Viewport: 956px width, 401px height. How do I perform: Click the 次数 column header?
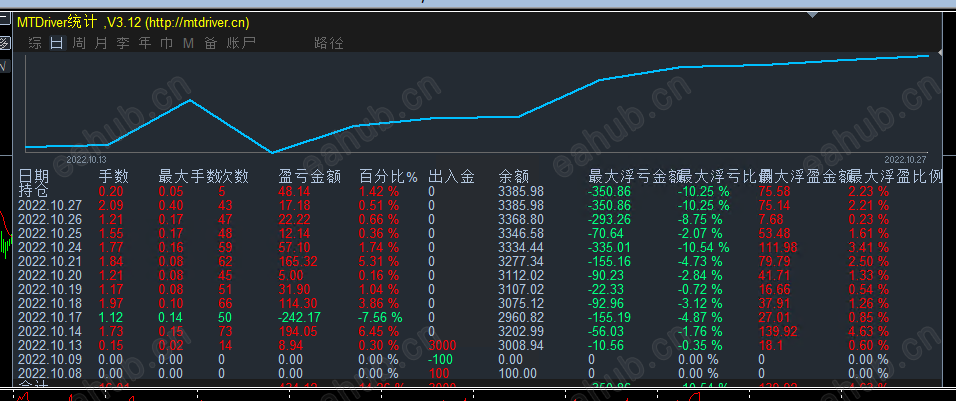click(x=234, y=177)
